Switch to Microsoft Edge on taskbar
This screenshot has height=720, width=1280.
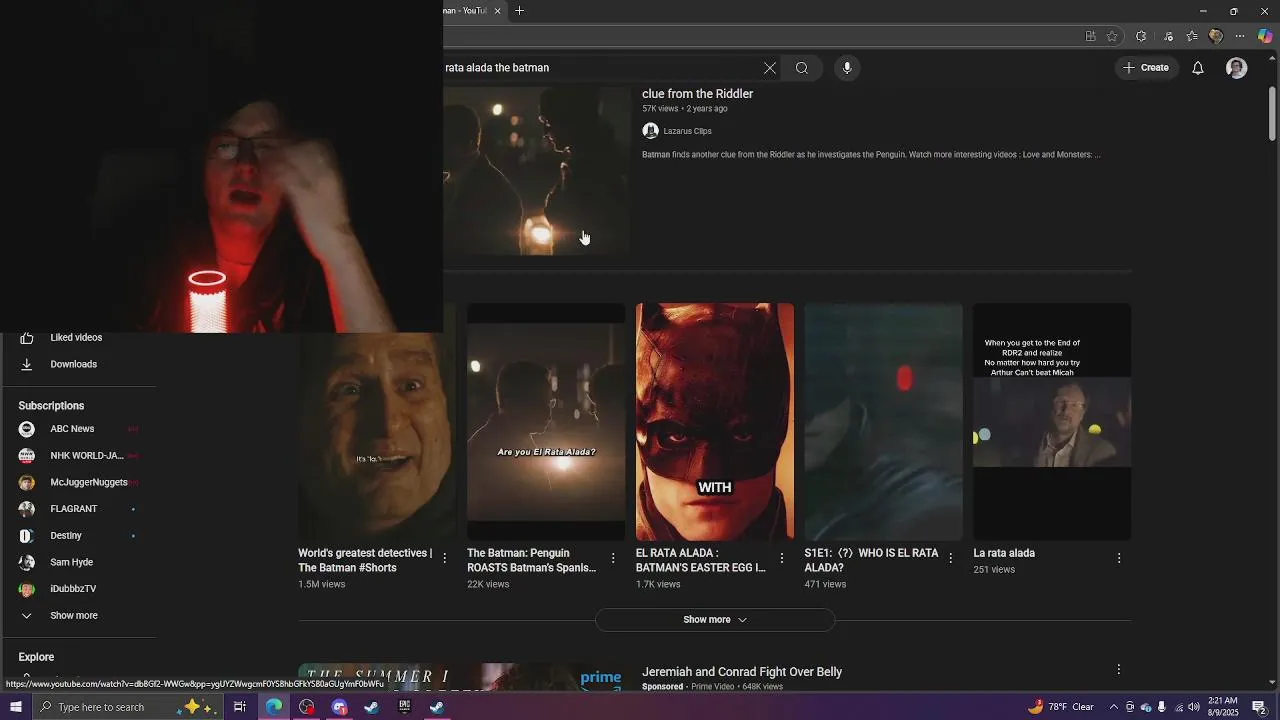[x=274, y=707]
